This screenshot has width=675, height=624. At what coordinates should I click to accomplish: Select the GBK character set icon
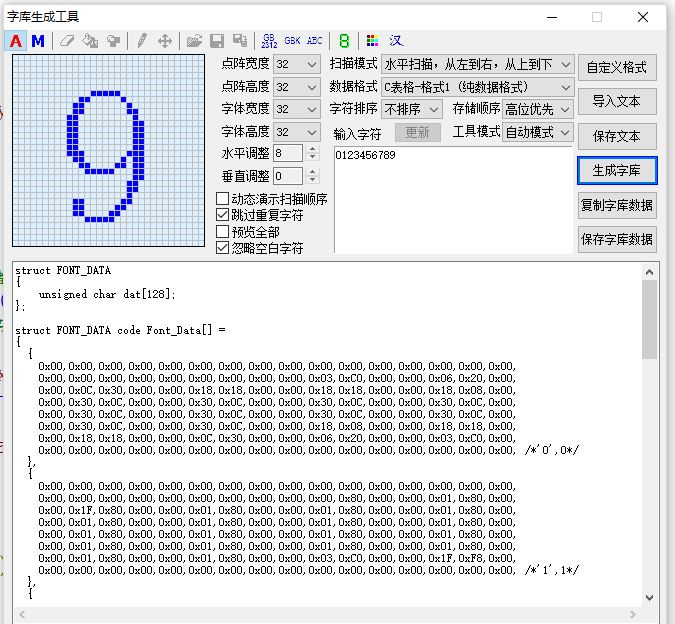pyautogui.click(x=292, y=41)
